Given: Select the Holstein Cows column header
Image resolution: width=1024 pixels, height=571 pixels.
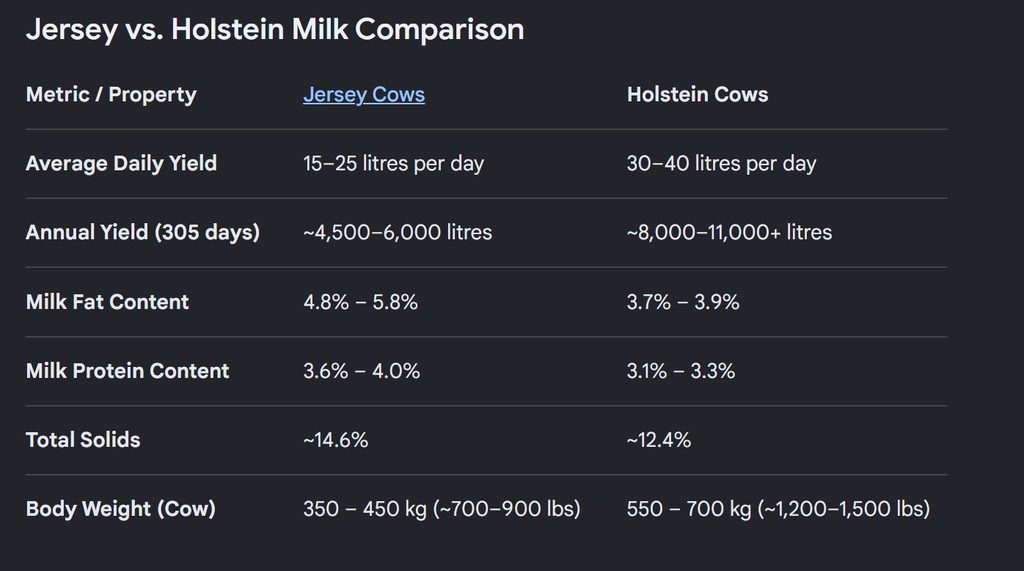Looking at the screenshot, I should [x=697, y=95].
